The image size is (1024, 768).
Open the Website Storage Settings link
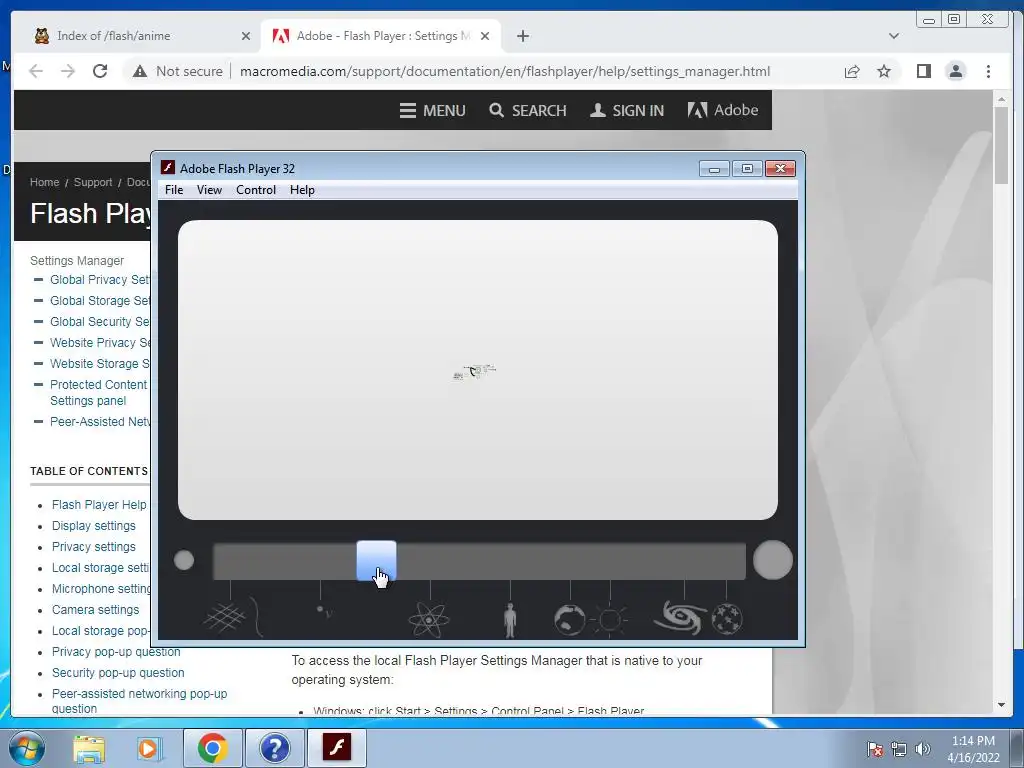pos(100,363)
